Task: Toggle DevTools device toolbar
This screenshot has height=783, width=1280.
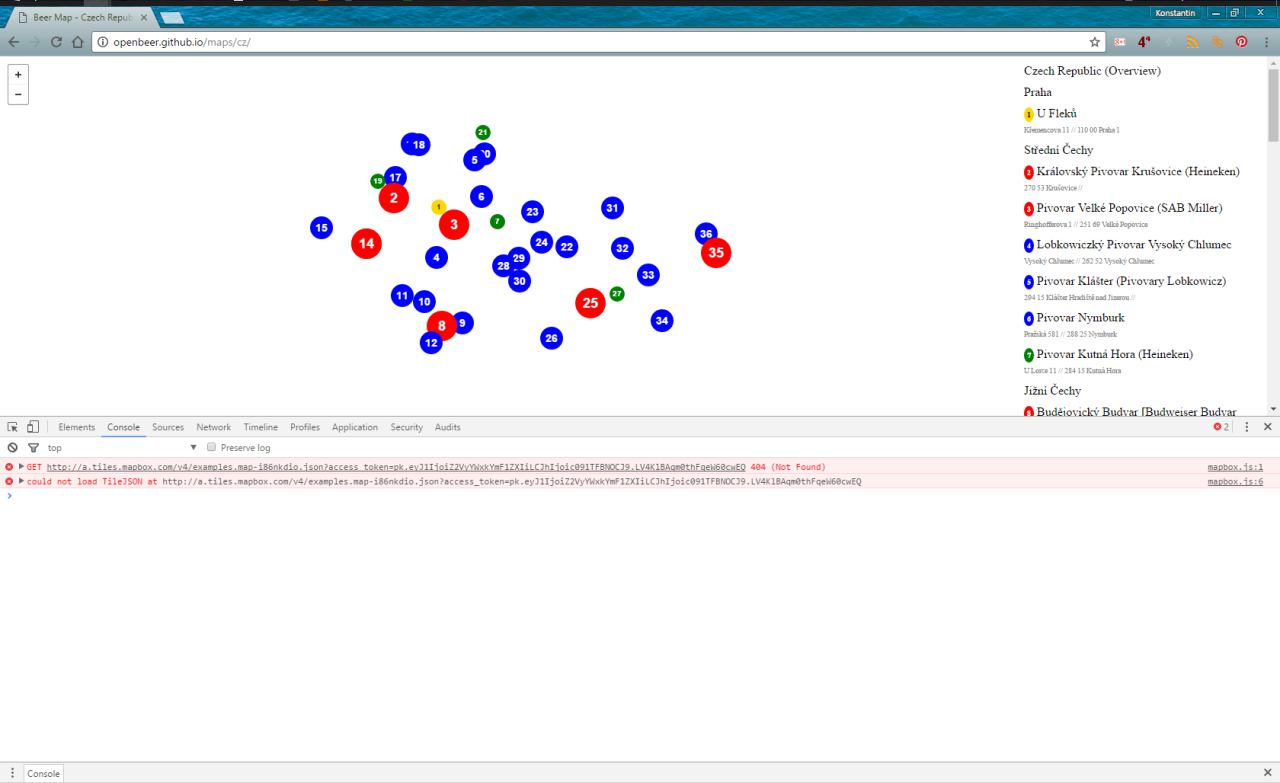Action: pyautogui.click(x=32, y=427)
